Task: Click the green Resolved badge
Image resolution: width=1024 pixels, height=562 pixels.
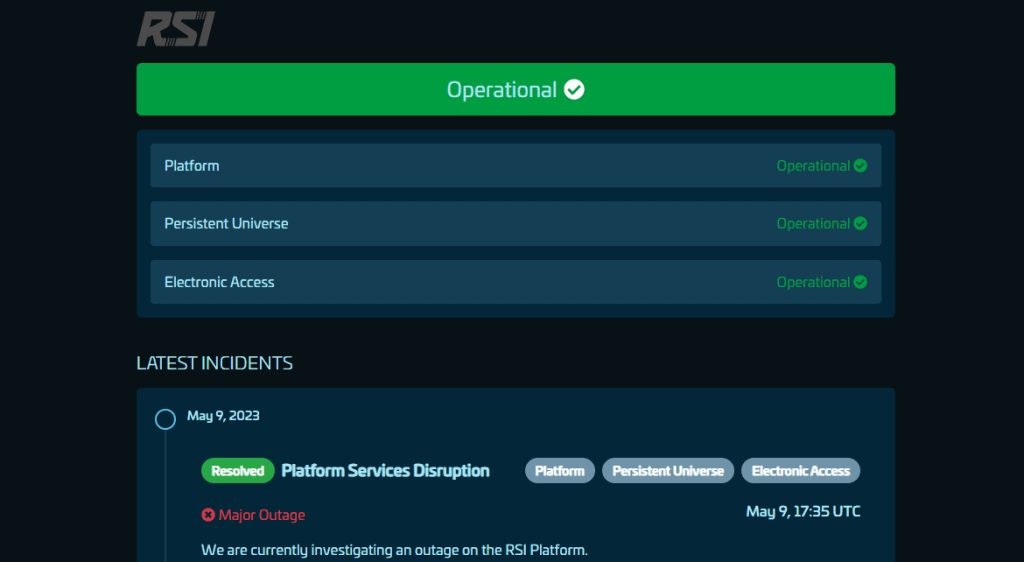Action: coord(238,471)
